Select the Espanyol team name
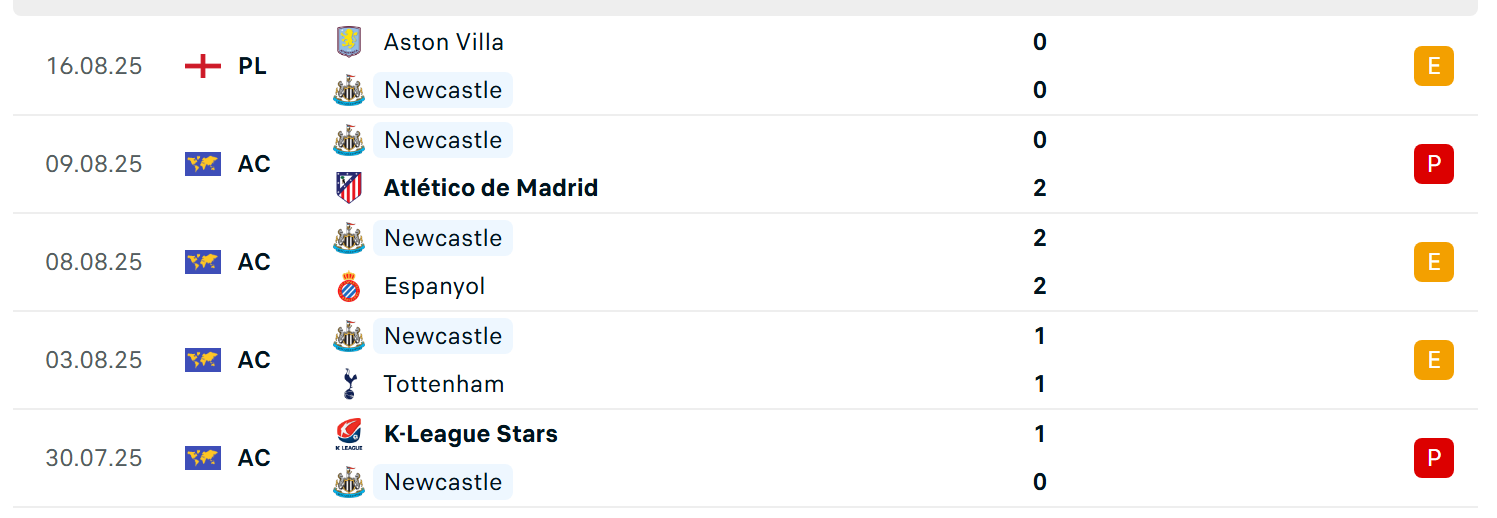 pyautogui.click(x=434, y=286)
